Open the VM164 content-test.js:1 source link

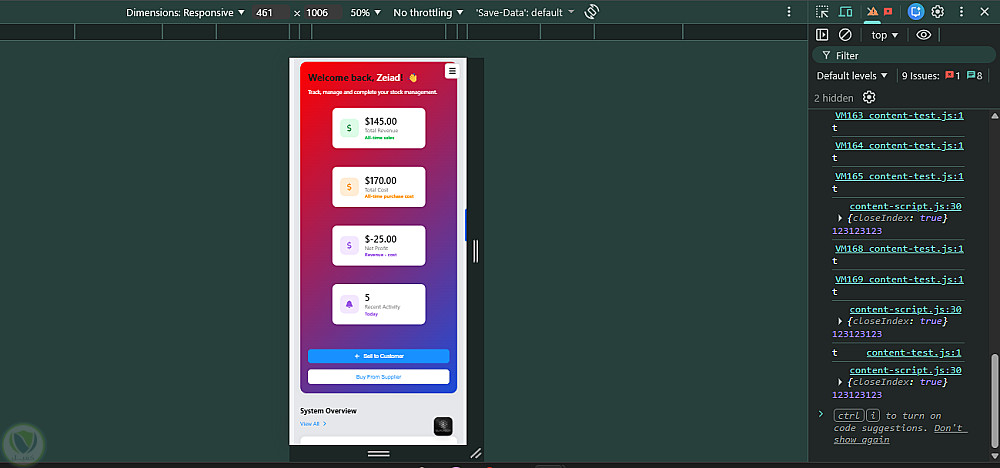tap(899, 146)
